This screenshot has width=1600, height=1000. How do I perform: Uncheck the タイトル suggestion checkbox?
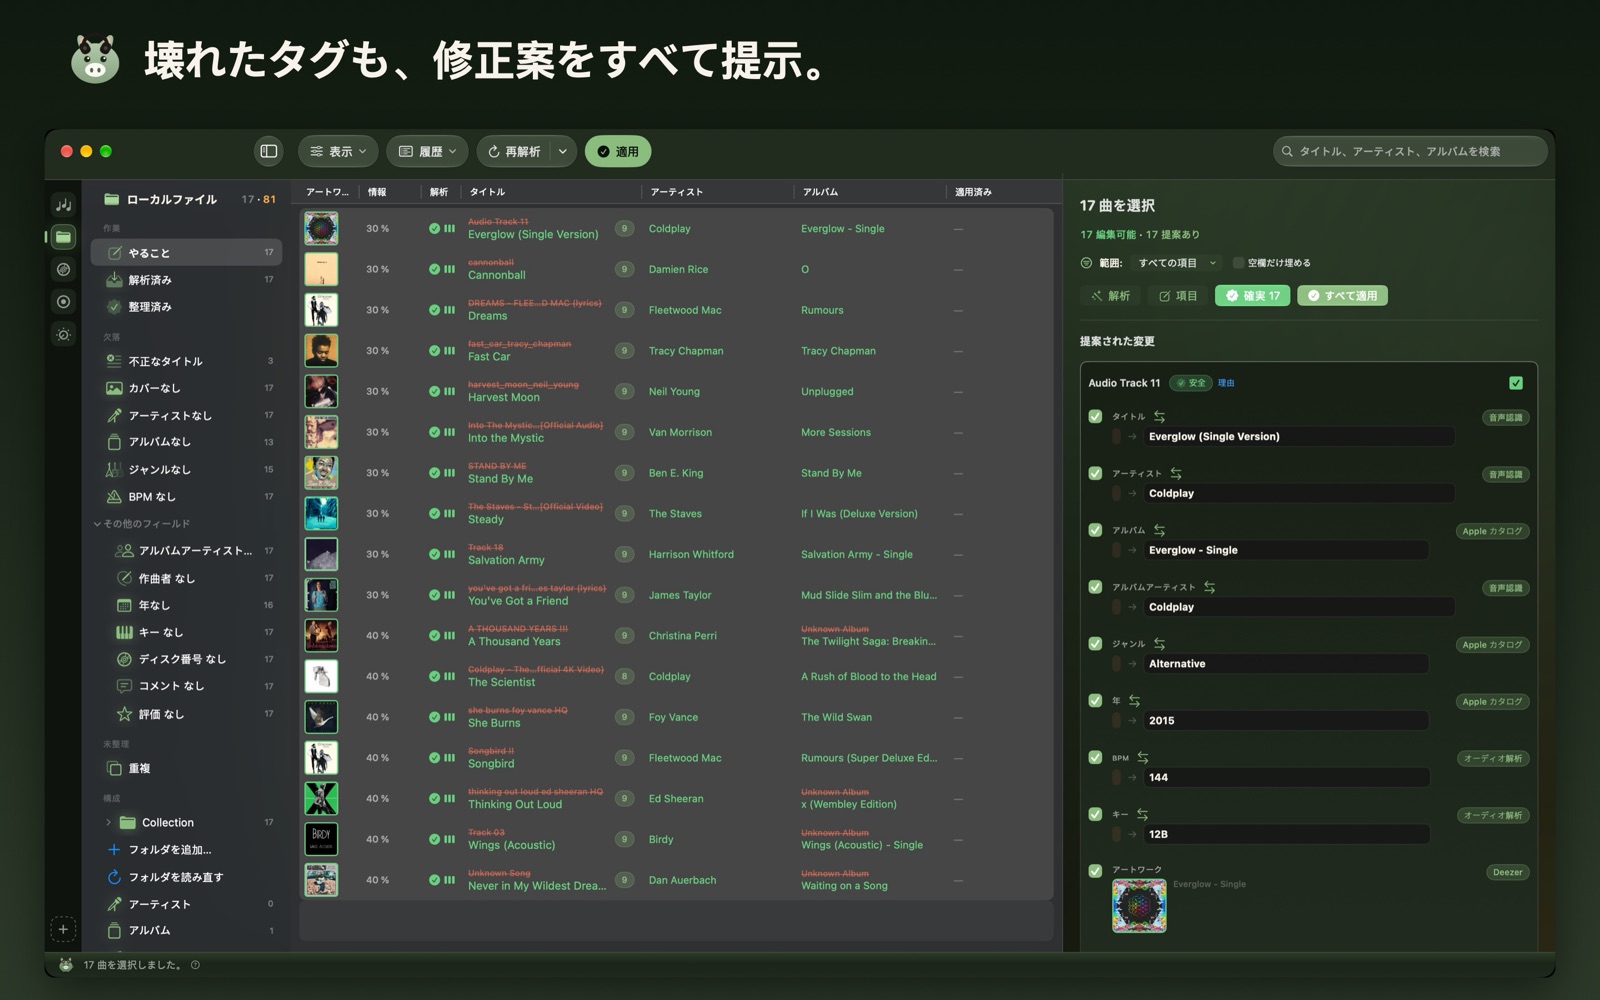[1095, 416]
